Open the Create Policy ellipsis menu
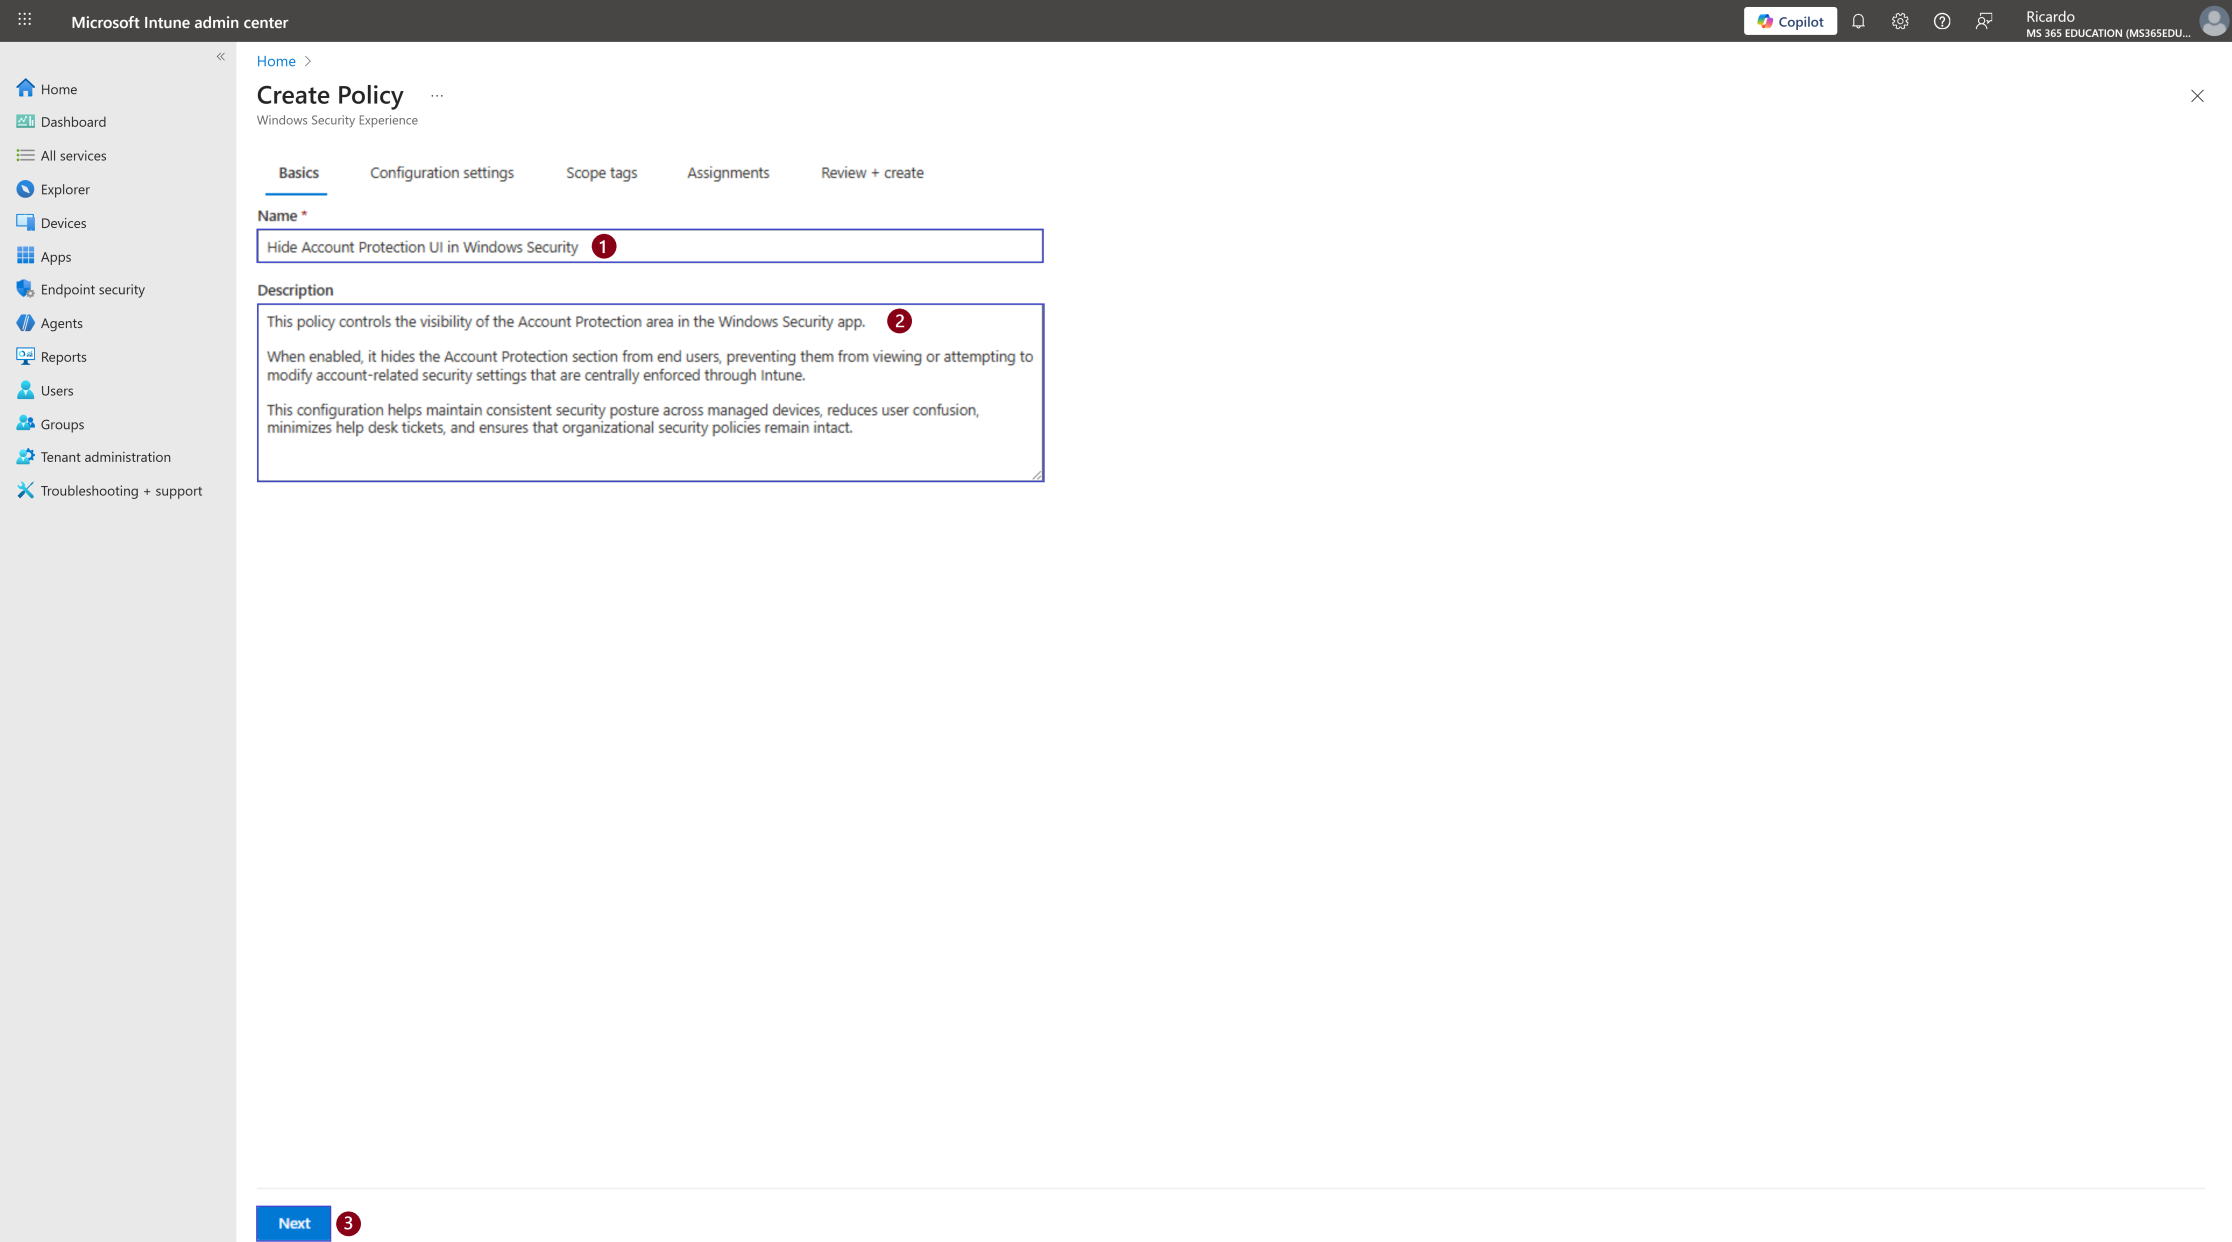 [437, 96]
